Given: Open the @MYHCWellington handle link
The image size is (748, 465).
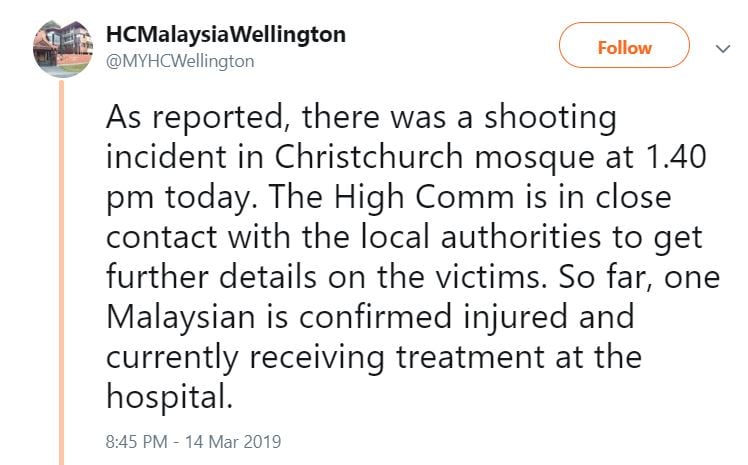Looking at the screenshot, I should pyautogui.click(x=180, y=62).
